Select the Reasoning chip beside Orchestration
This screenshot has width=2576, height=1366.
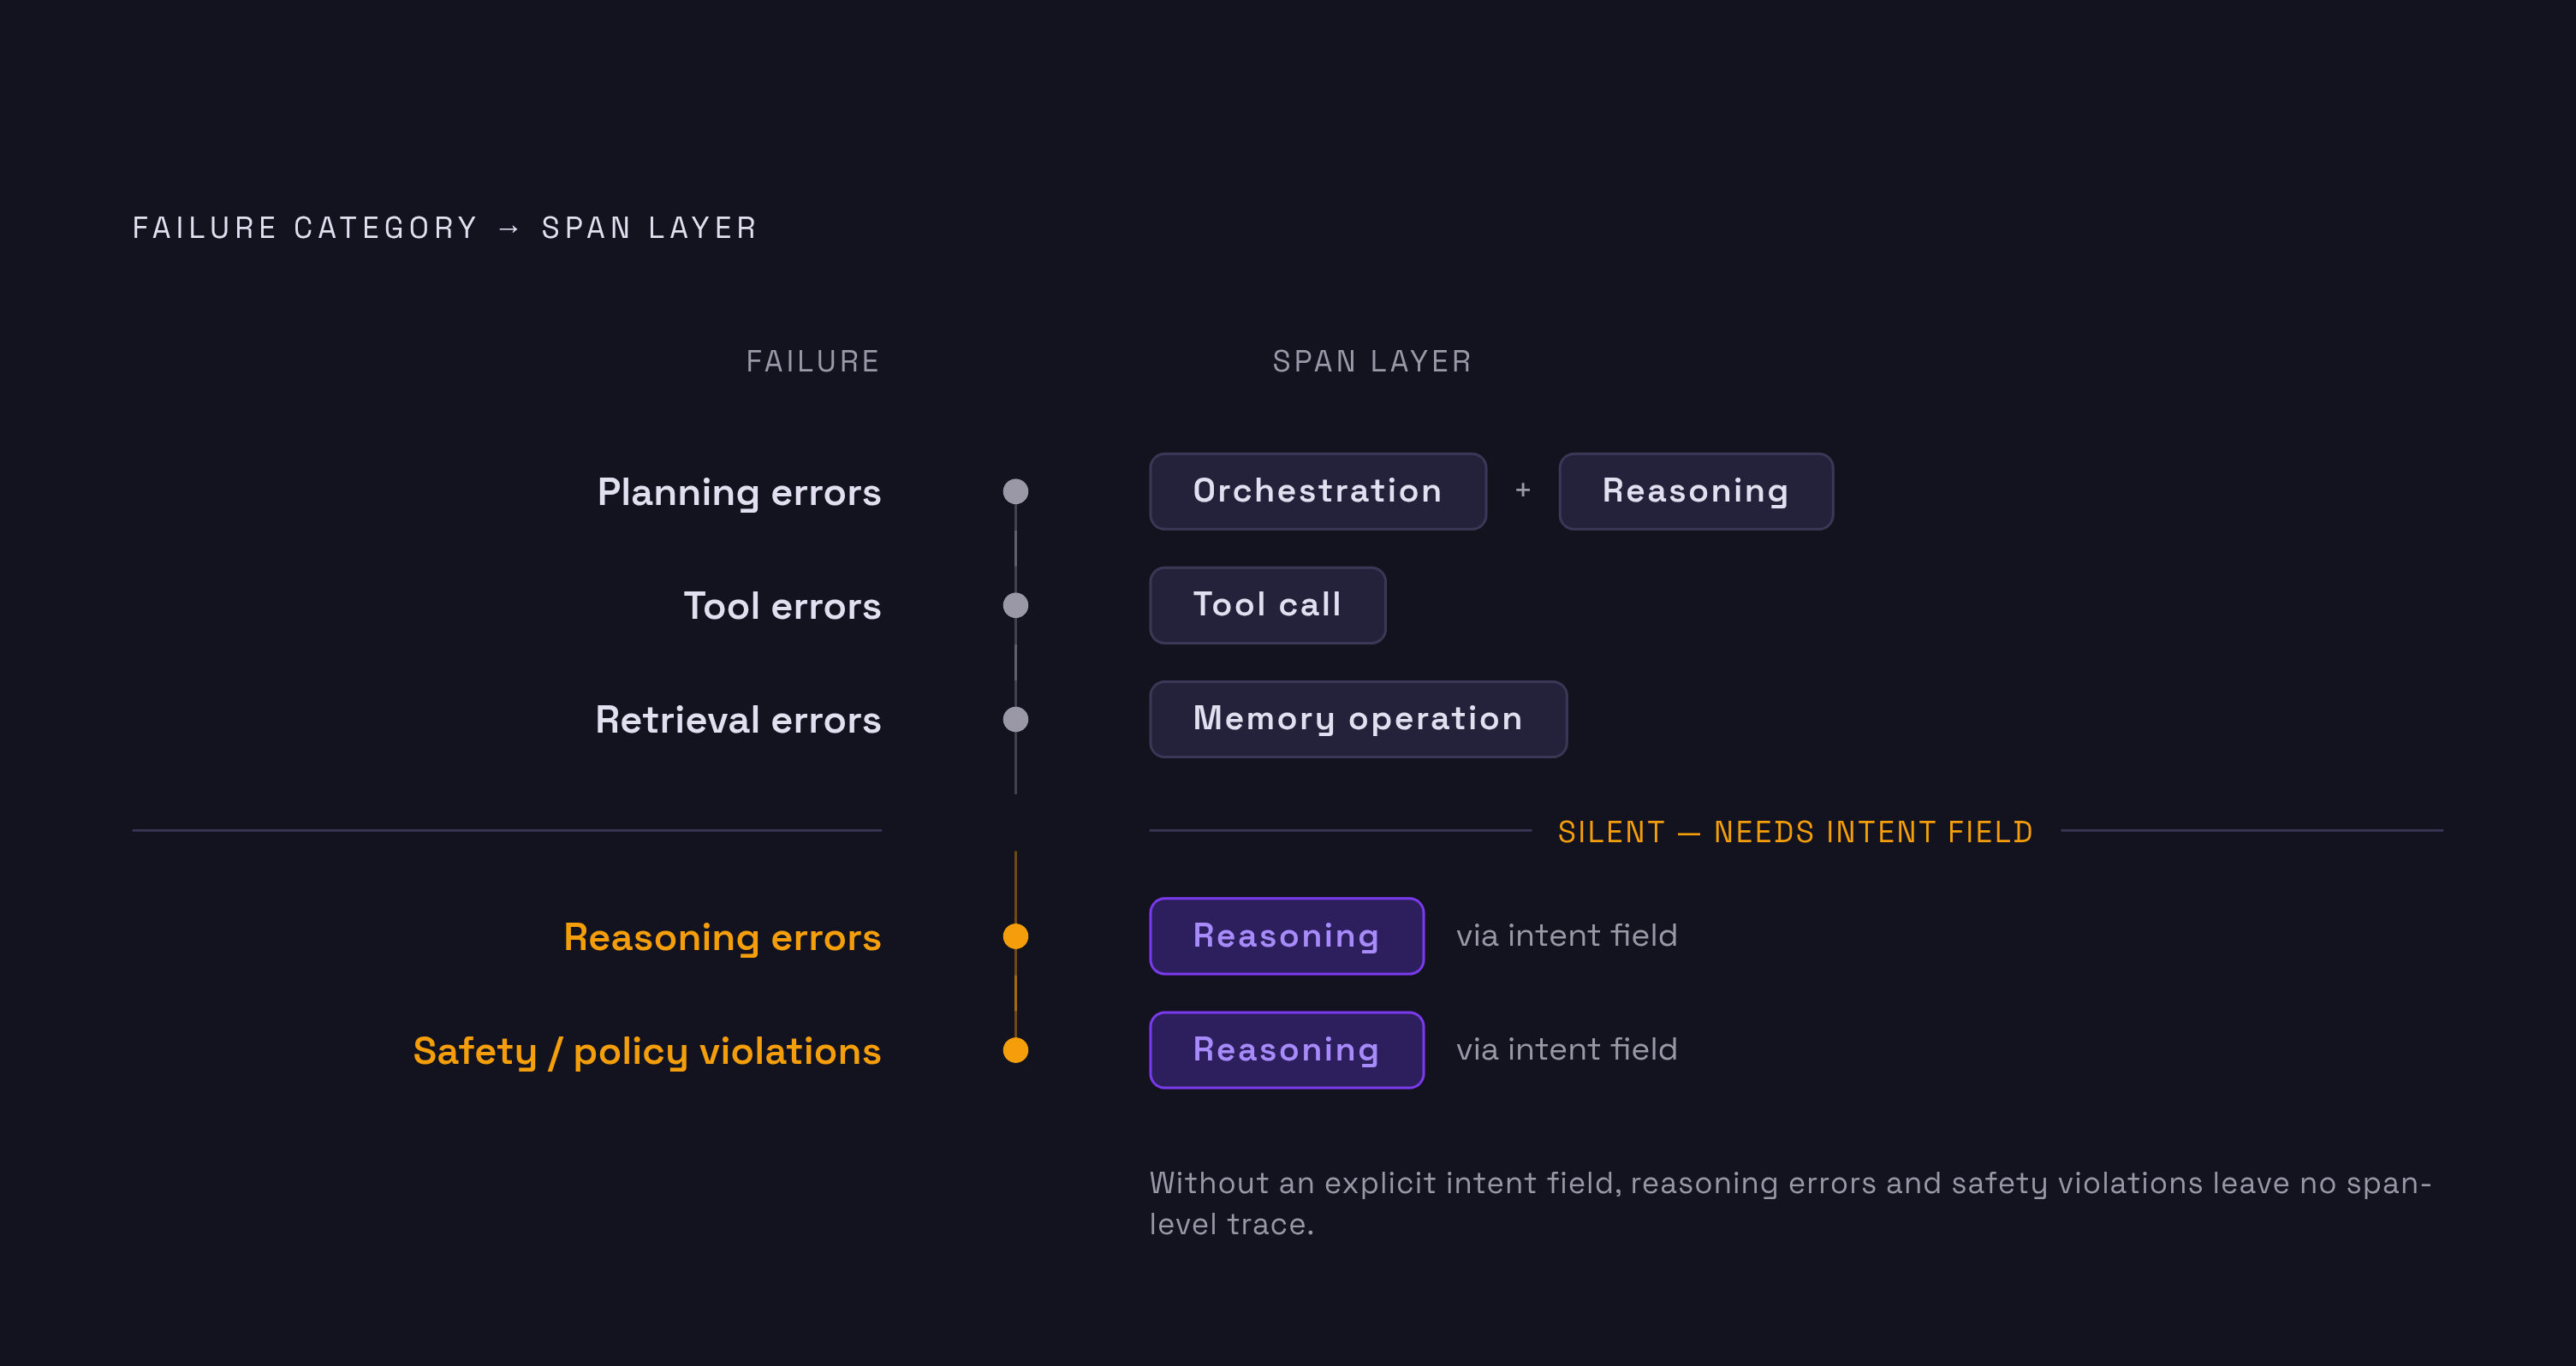coord(1695,491)
